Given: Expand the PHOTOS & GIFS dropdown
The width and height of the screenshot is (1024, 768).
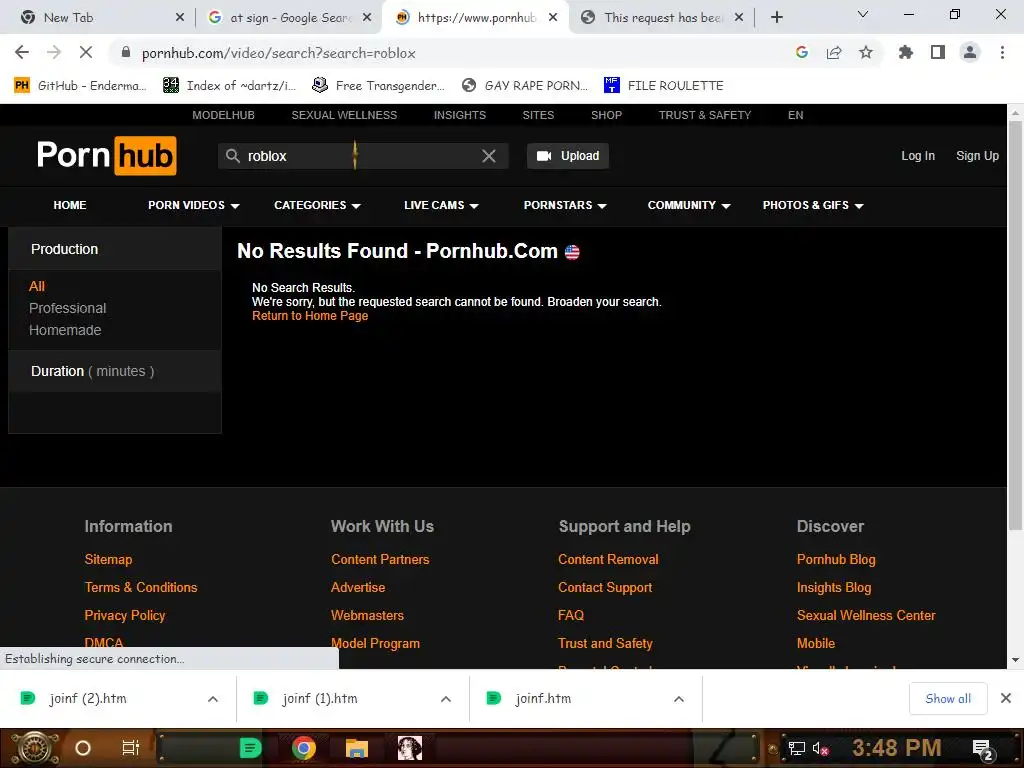Looking at the screenshot, I should click(x=813, y=205).
